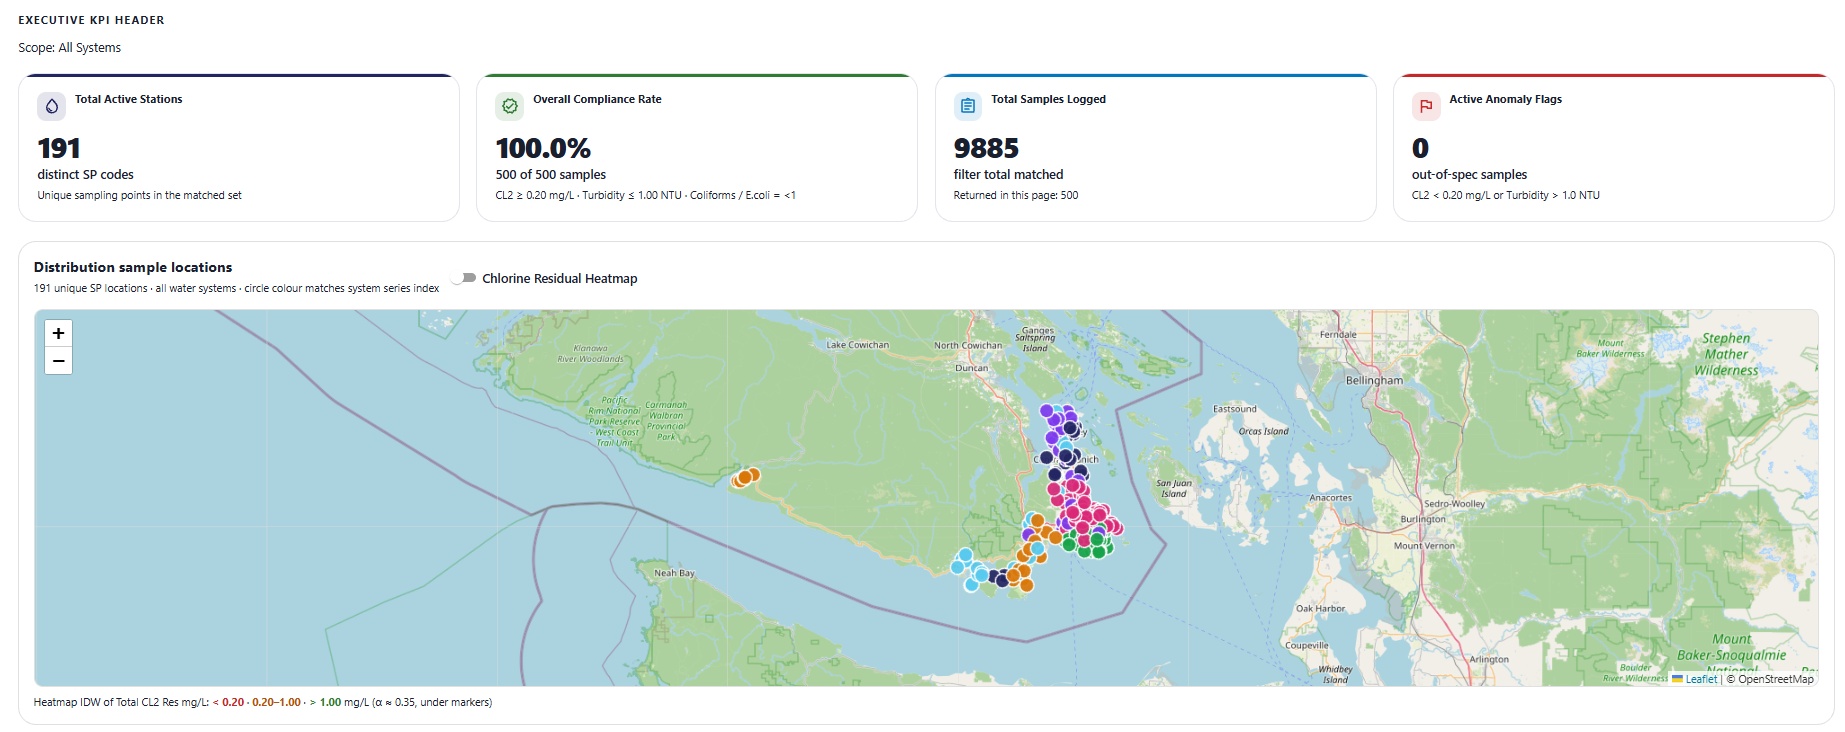The image size is (1845, 732).
Task: Click the orange marker cluster near Pacific Rim coast
Action: pyautogui.click(x=745, y=477)
